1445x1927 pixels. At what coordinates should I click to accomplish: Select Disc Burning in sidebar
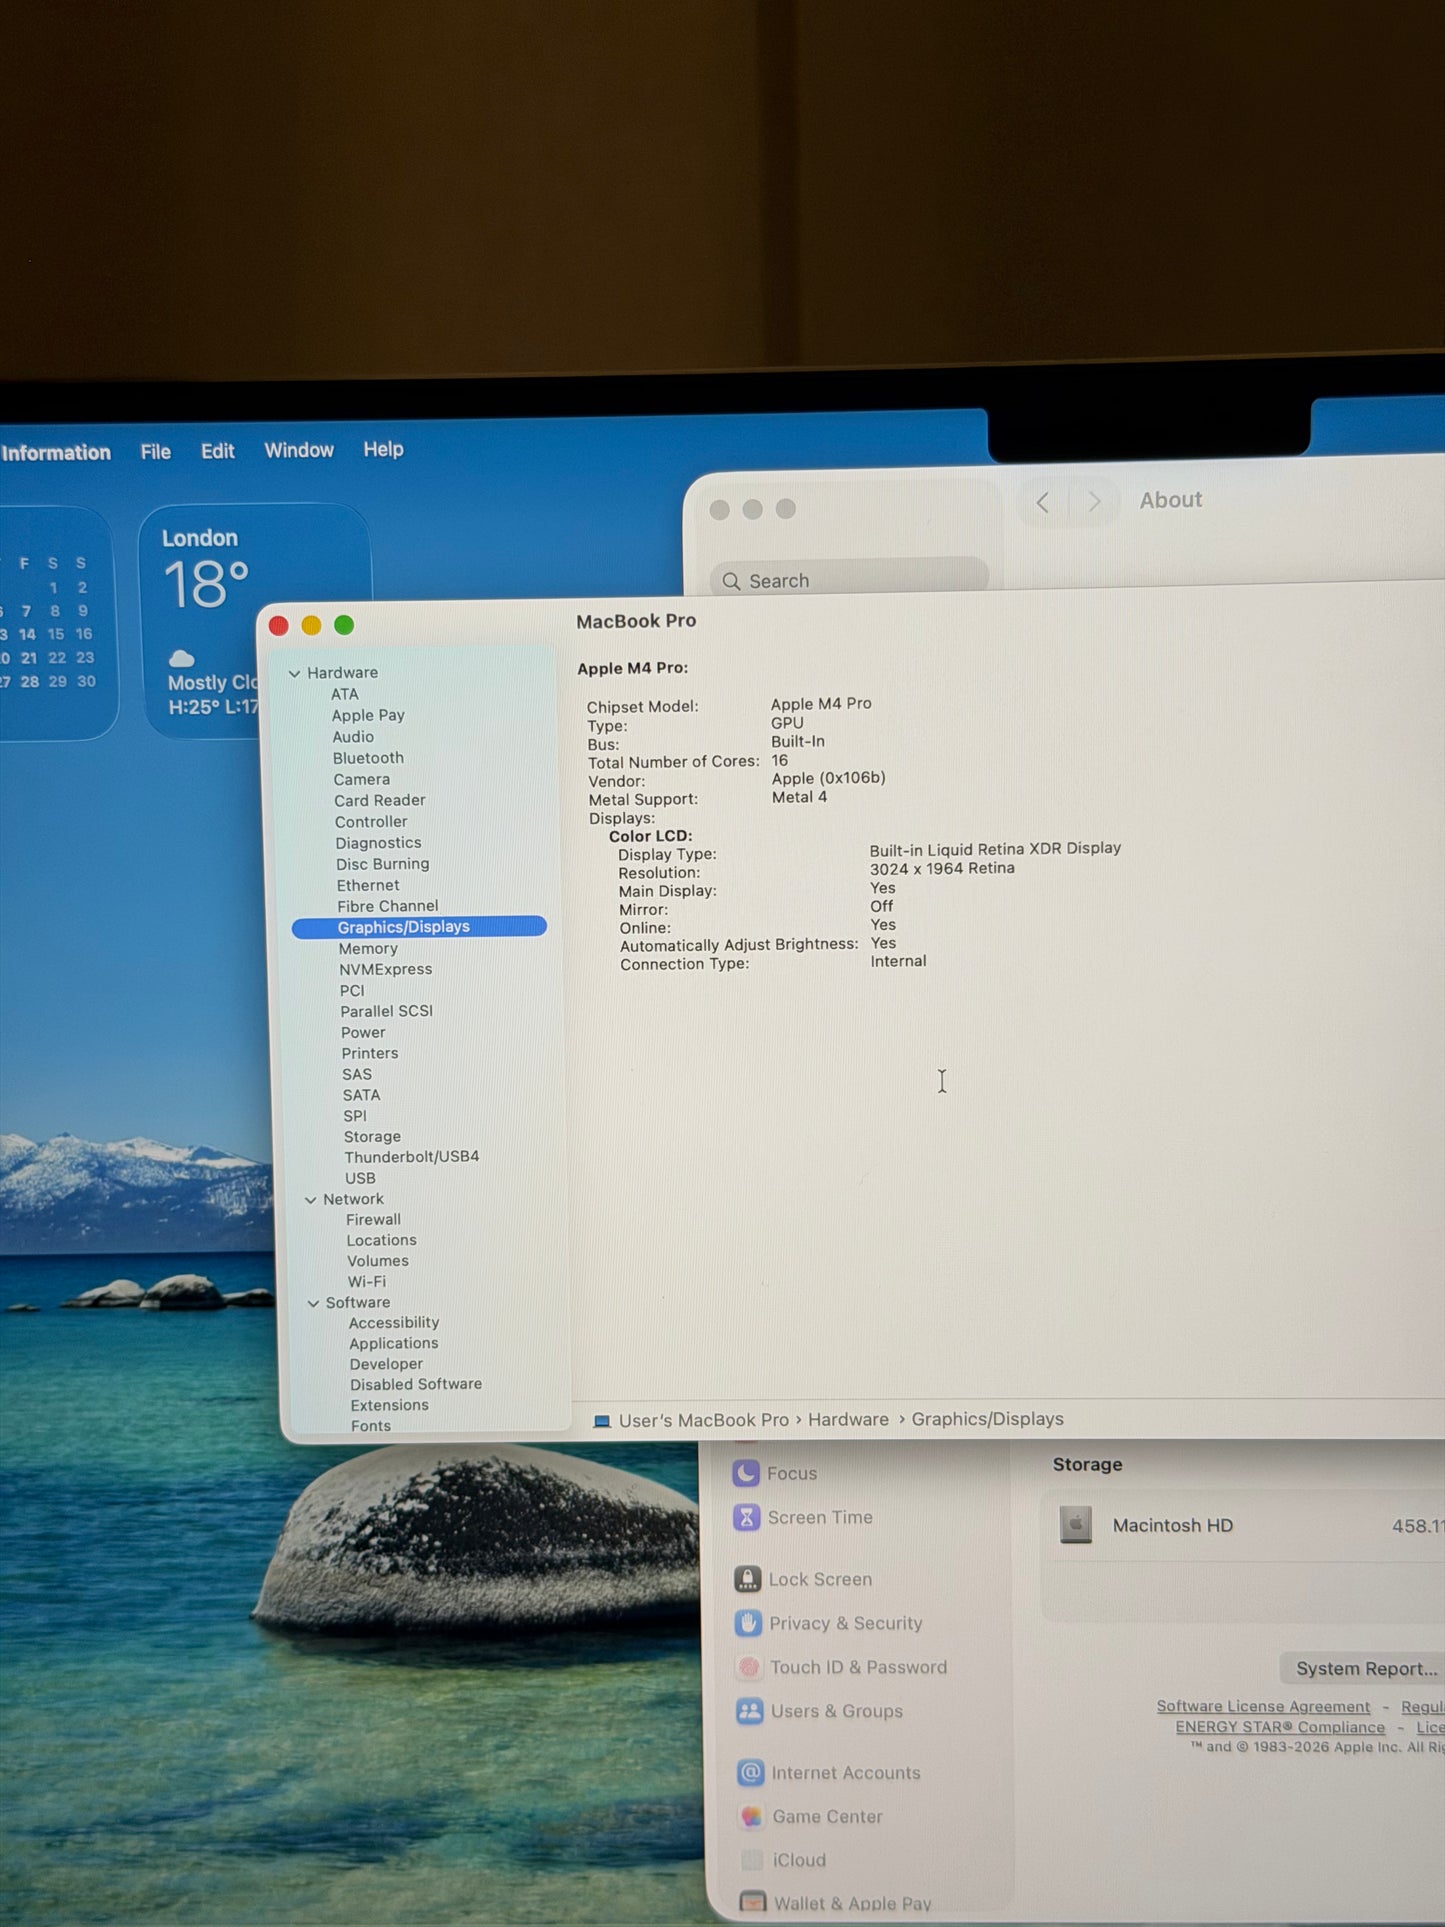[x=382, y=864]
